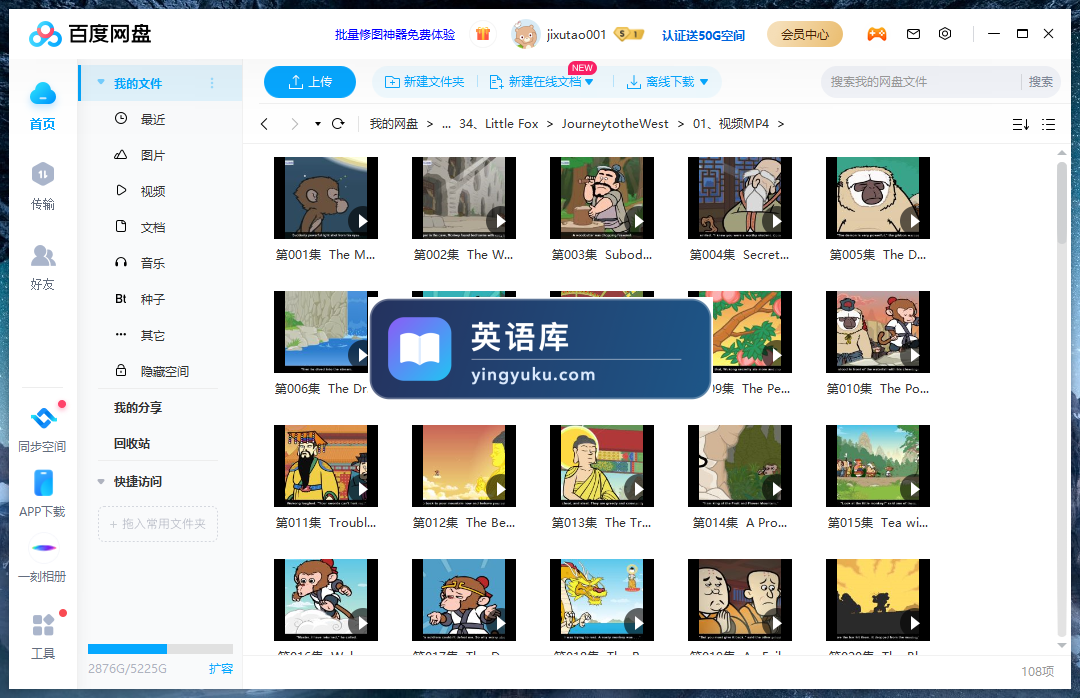Click JourneytotheWest breadcrumb
The height and width of the screenshot is (698, 1080).
coord(615,124)
